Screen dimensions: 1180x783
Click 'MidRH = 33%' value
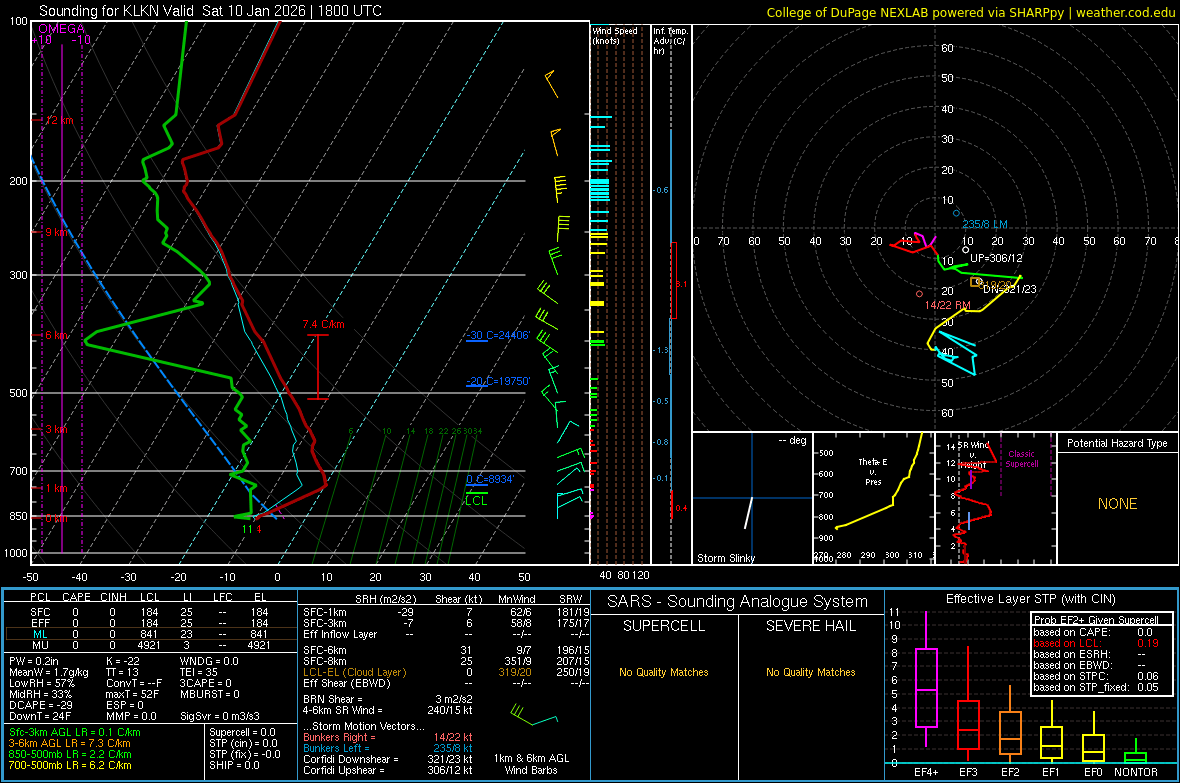coord(40,694)
